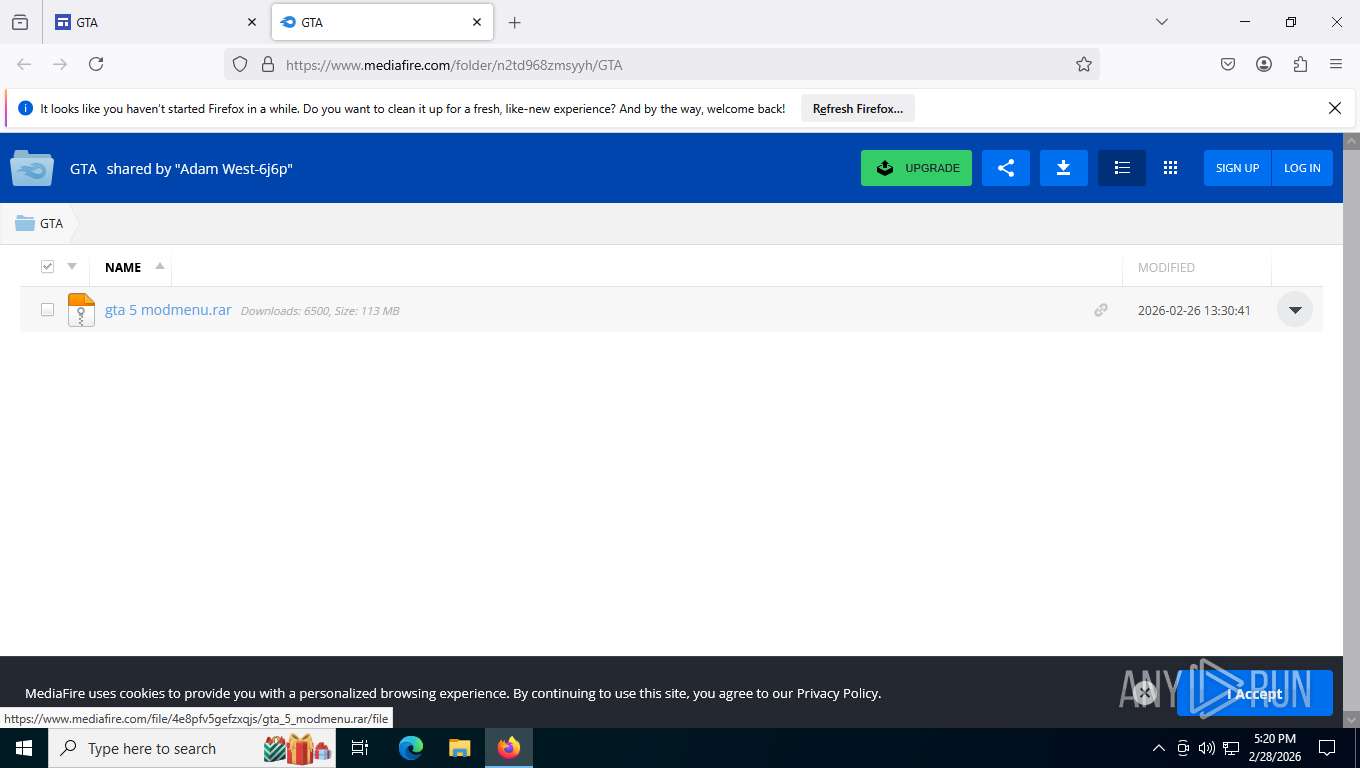The height and width of the screenshot is (768, 1360).
Task: Bookmark this page with star icon
Action: 1083,64
